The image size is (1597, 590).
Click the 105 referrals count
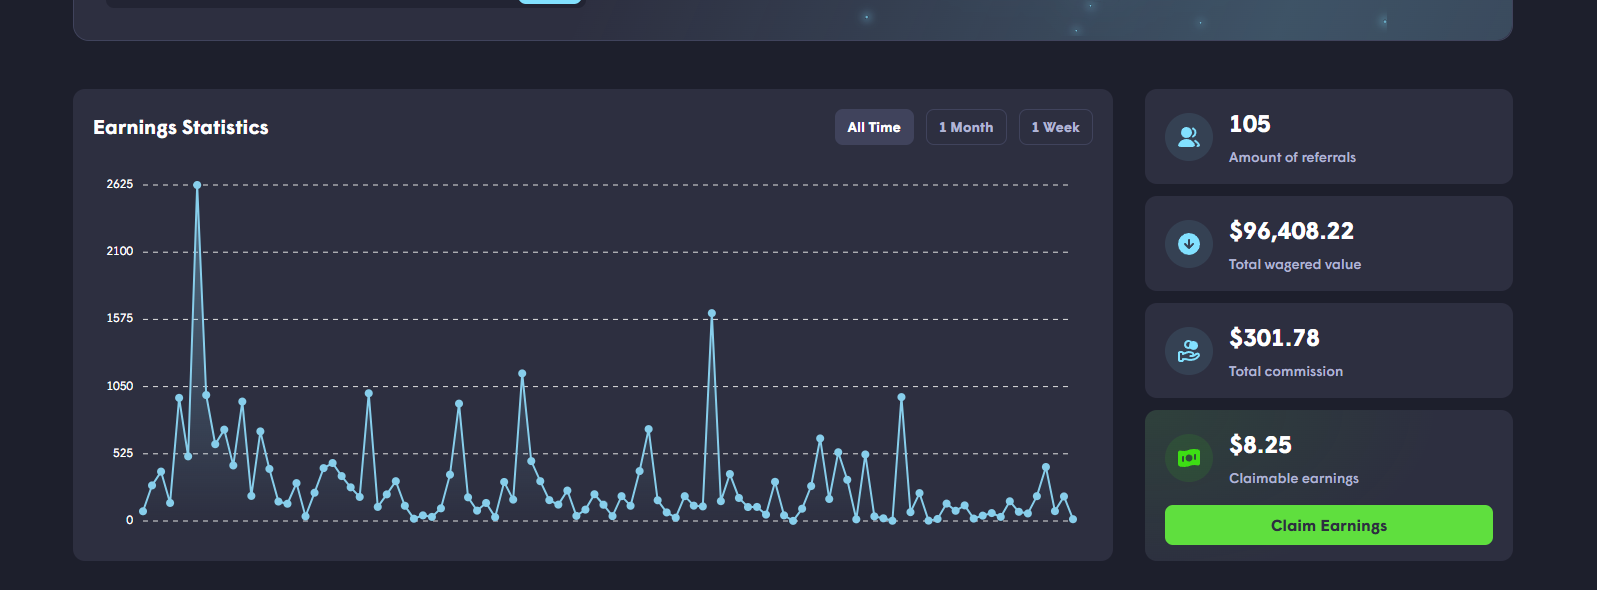pyautogui.click(x=1249, y=124)
